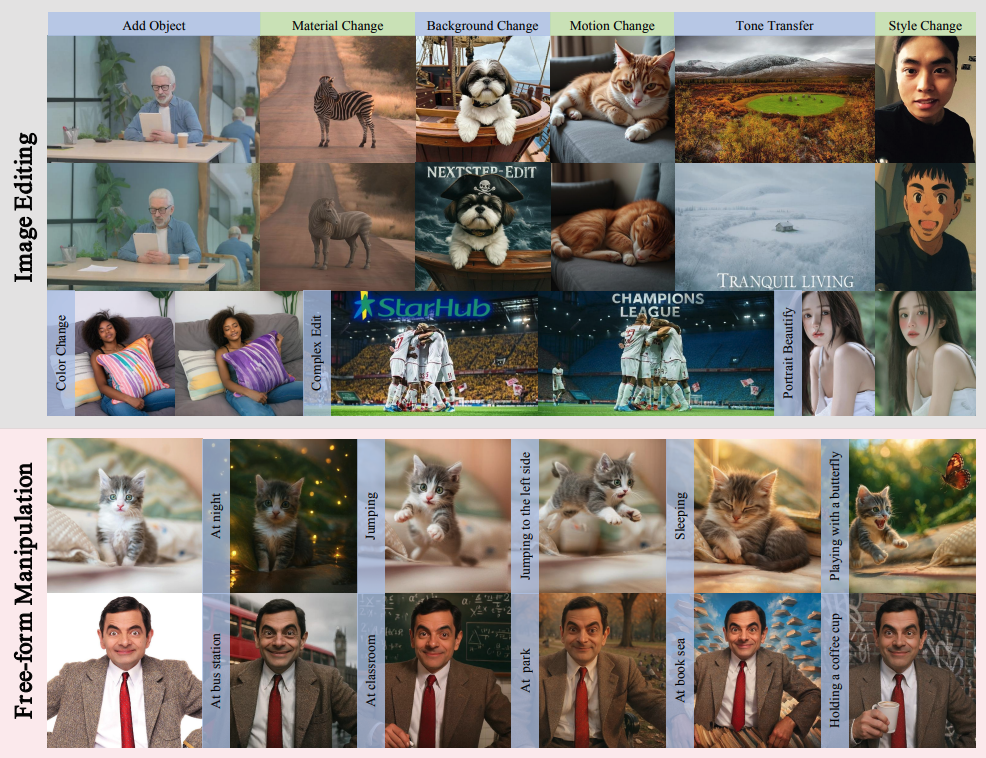
Task: Open the pirate hat dog image
Action: click(x=482, y=226)
